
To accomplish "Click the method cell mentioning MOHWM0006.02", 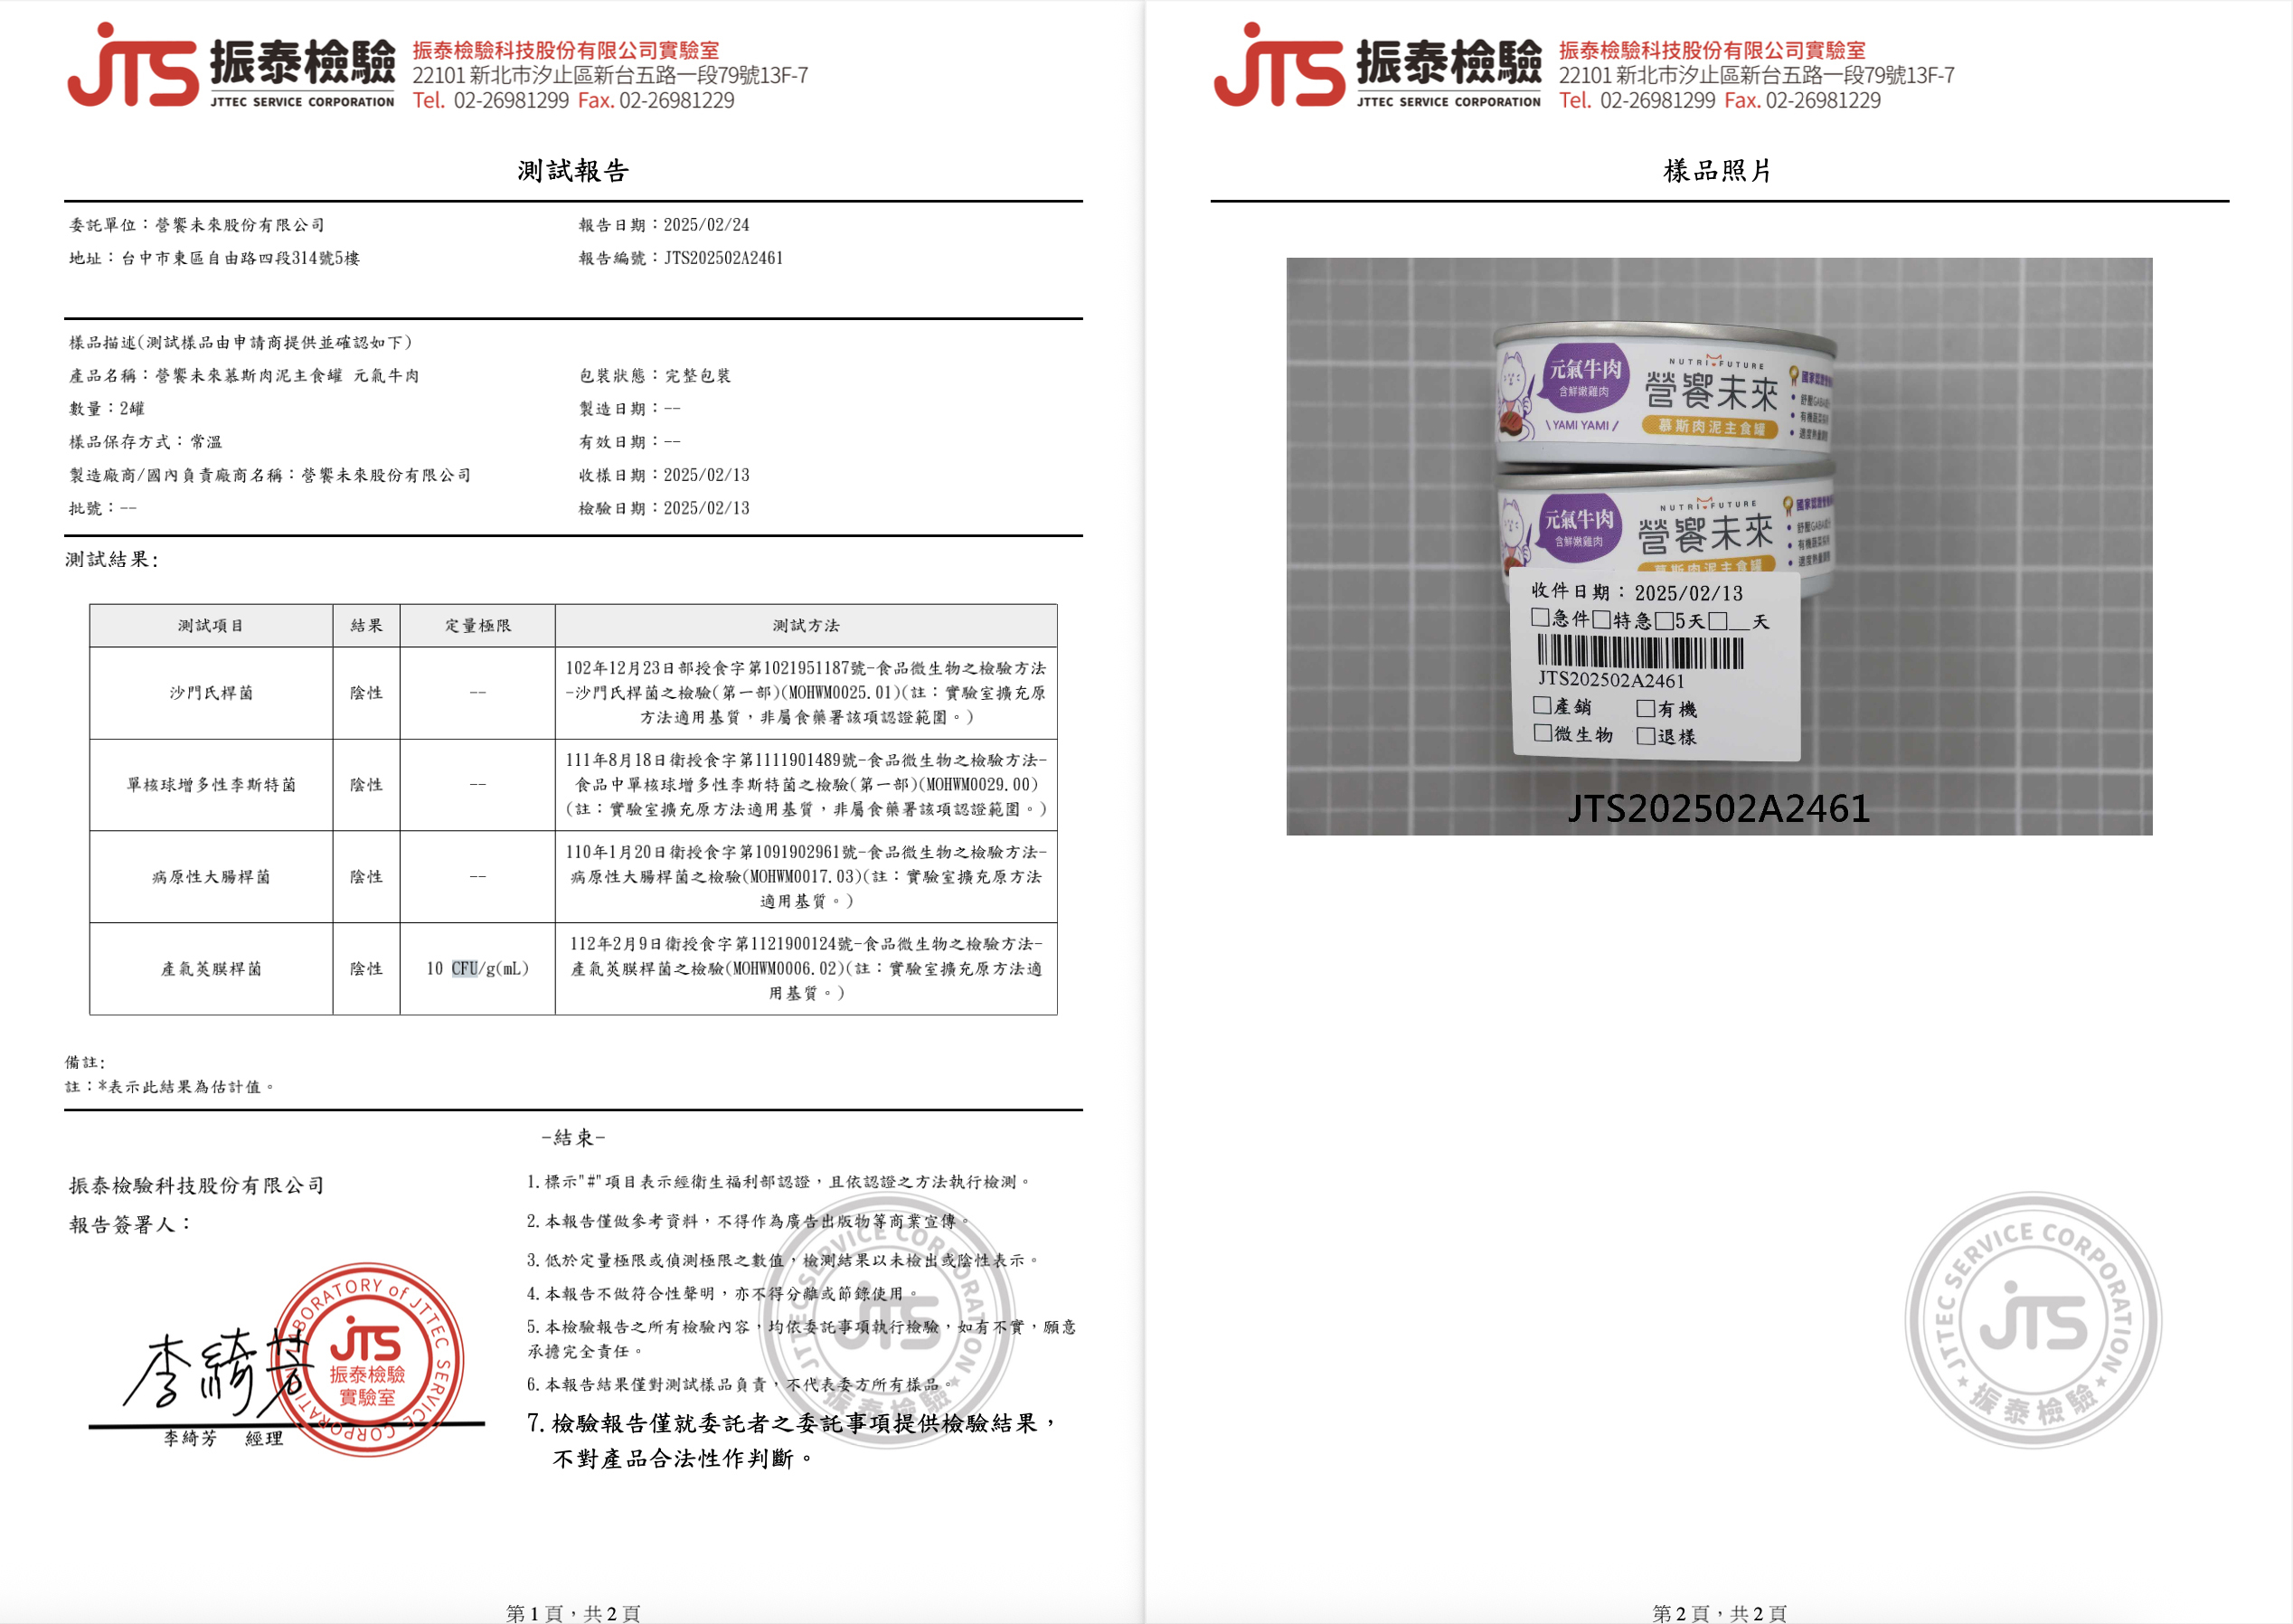I will click(x=806, y=969).
